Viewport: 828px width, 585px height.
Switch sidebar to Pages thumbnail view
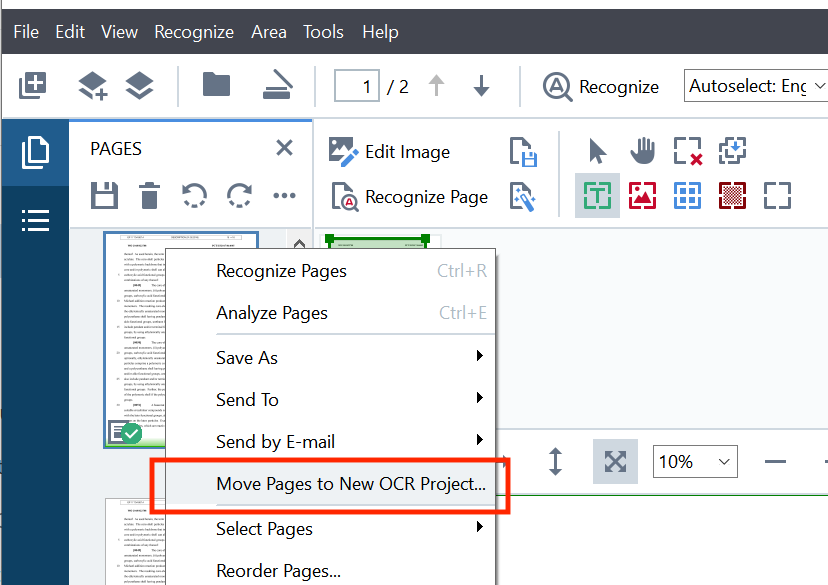[x=35, y=154]
